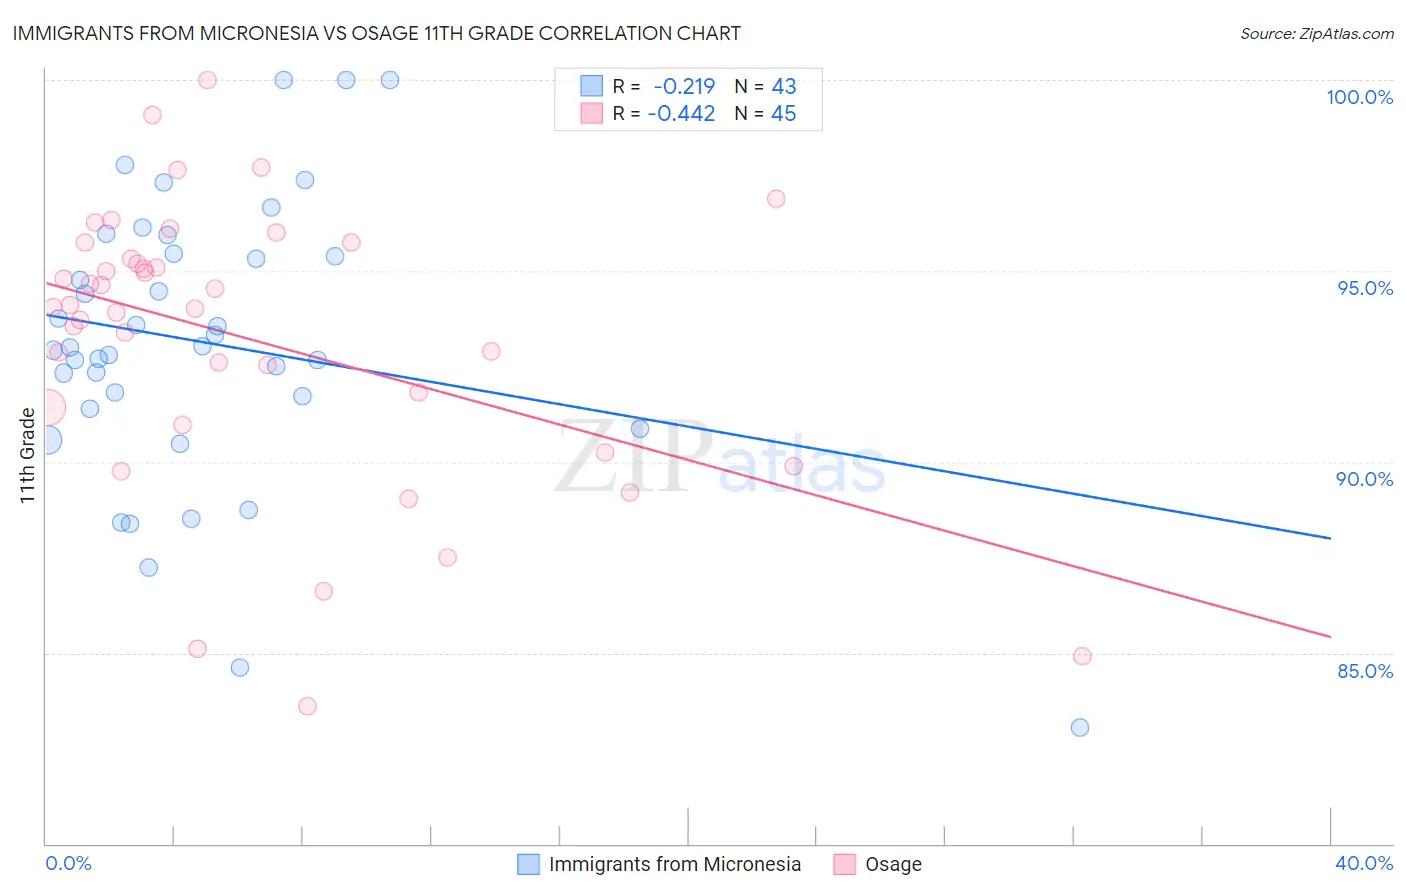
Task: Click the 11th Grade axis title
Action: (27, 455)
